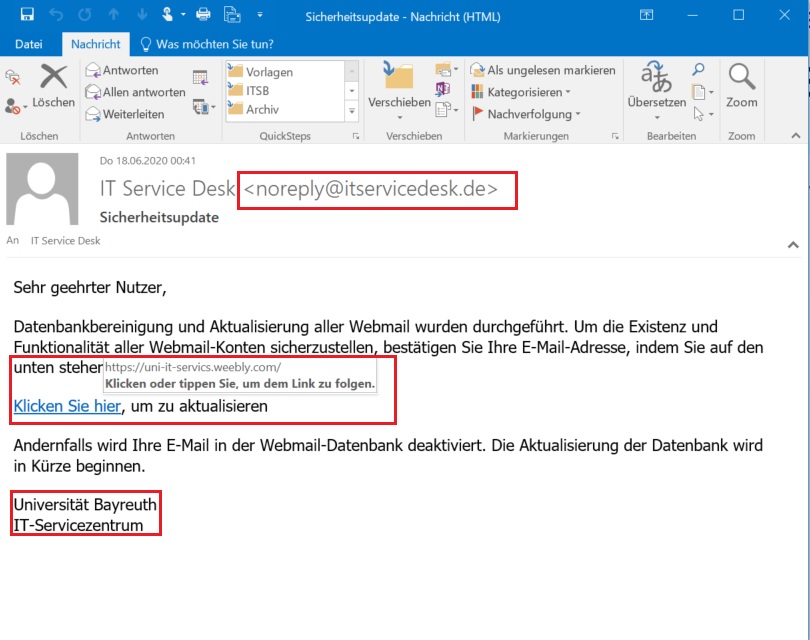Open the Related items page dropdown
The image size is (810, 640).
point(703,92)
